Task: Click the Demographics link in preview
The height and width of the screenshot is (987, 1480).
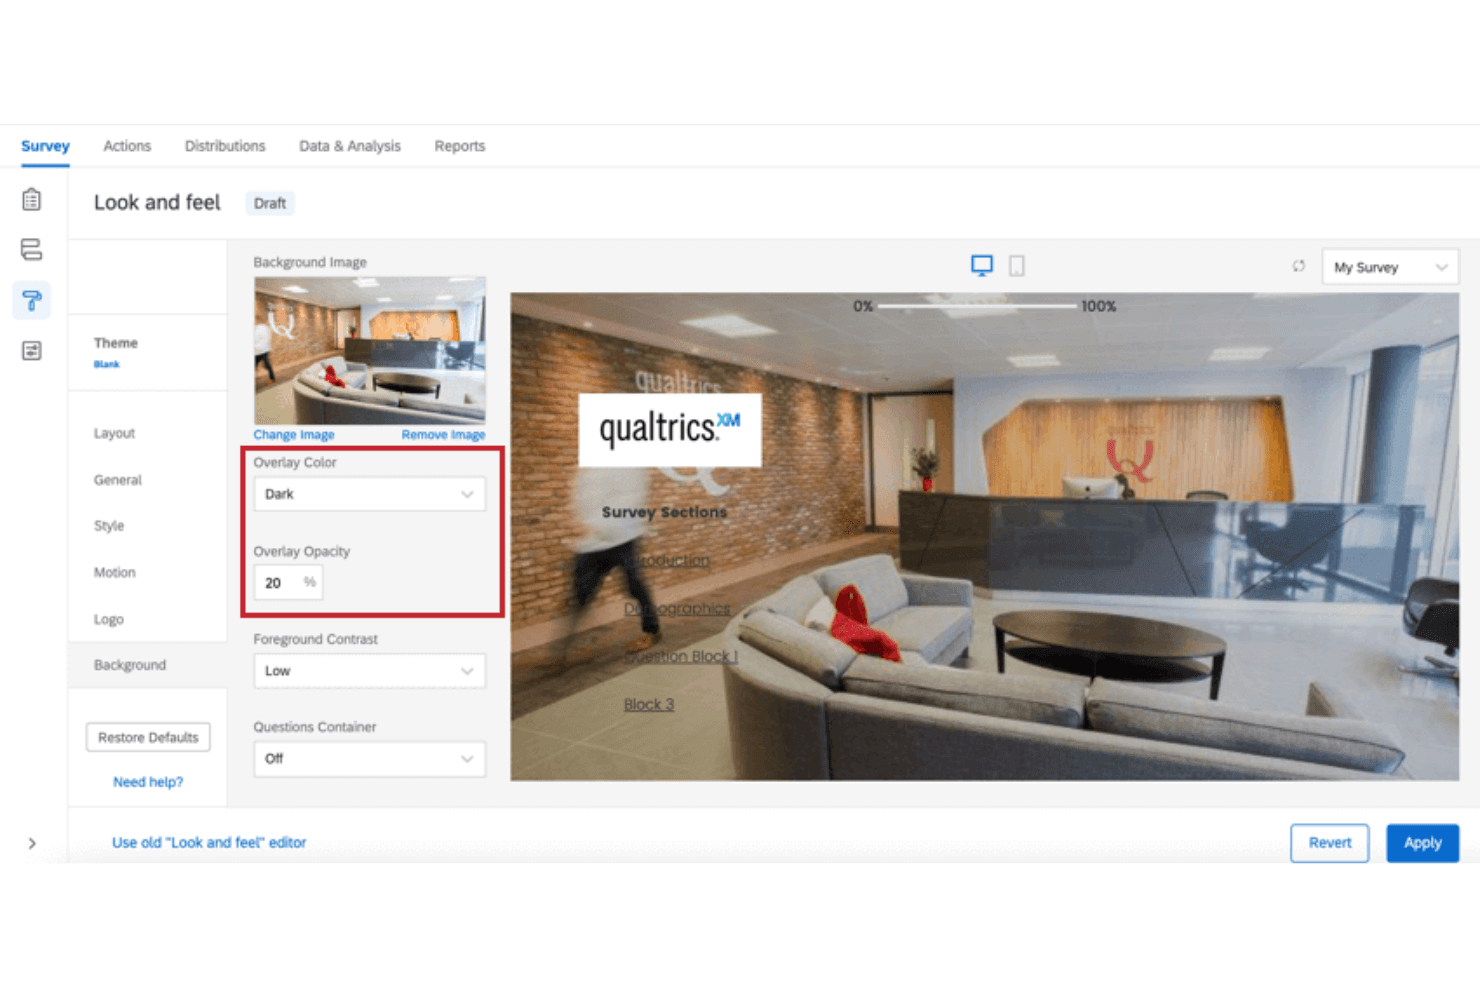Action: tap(677, 609)
